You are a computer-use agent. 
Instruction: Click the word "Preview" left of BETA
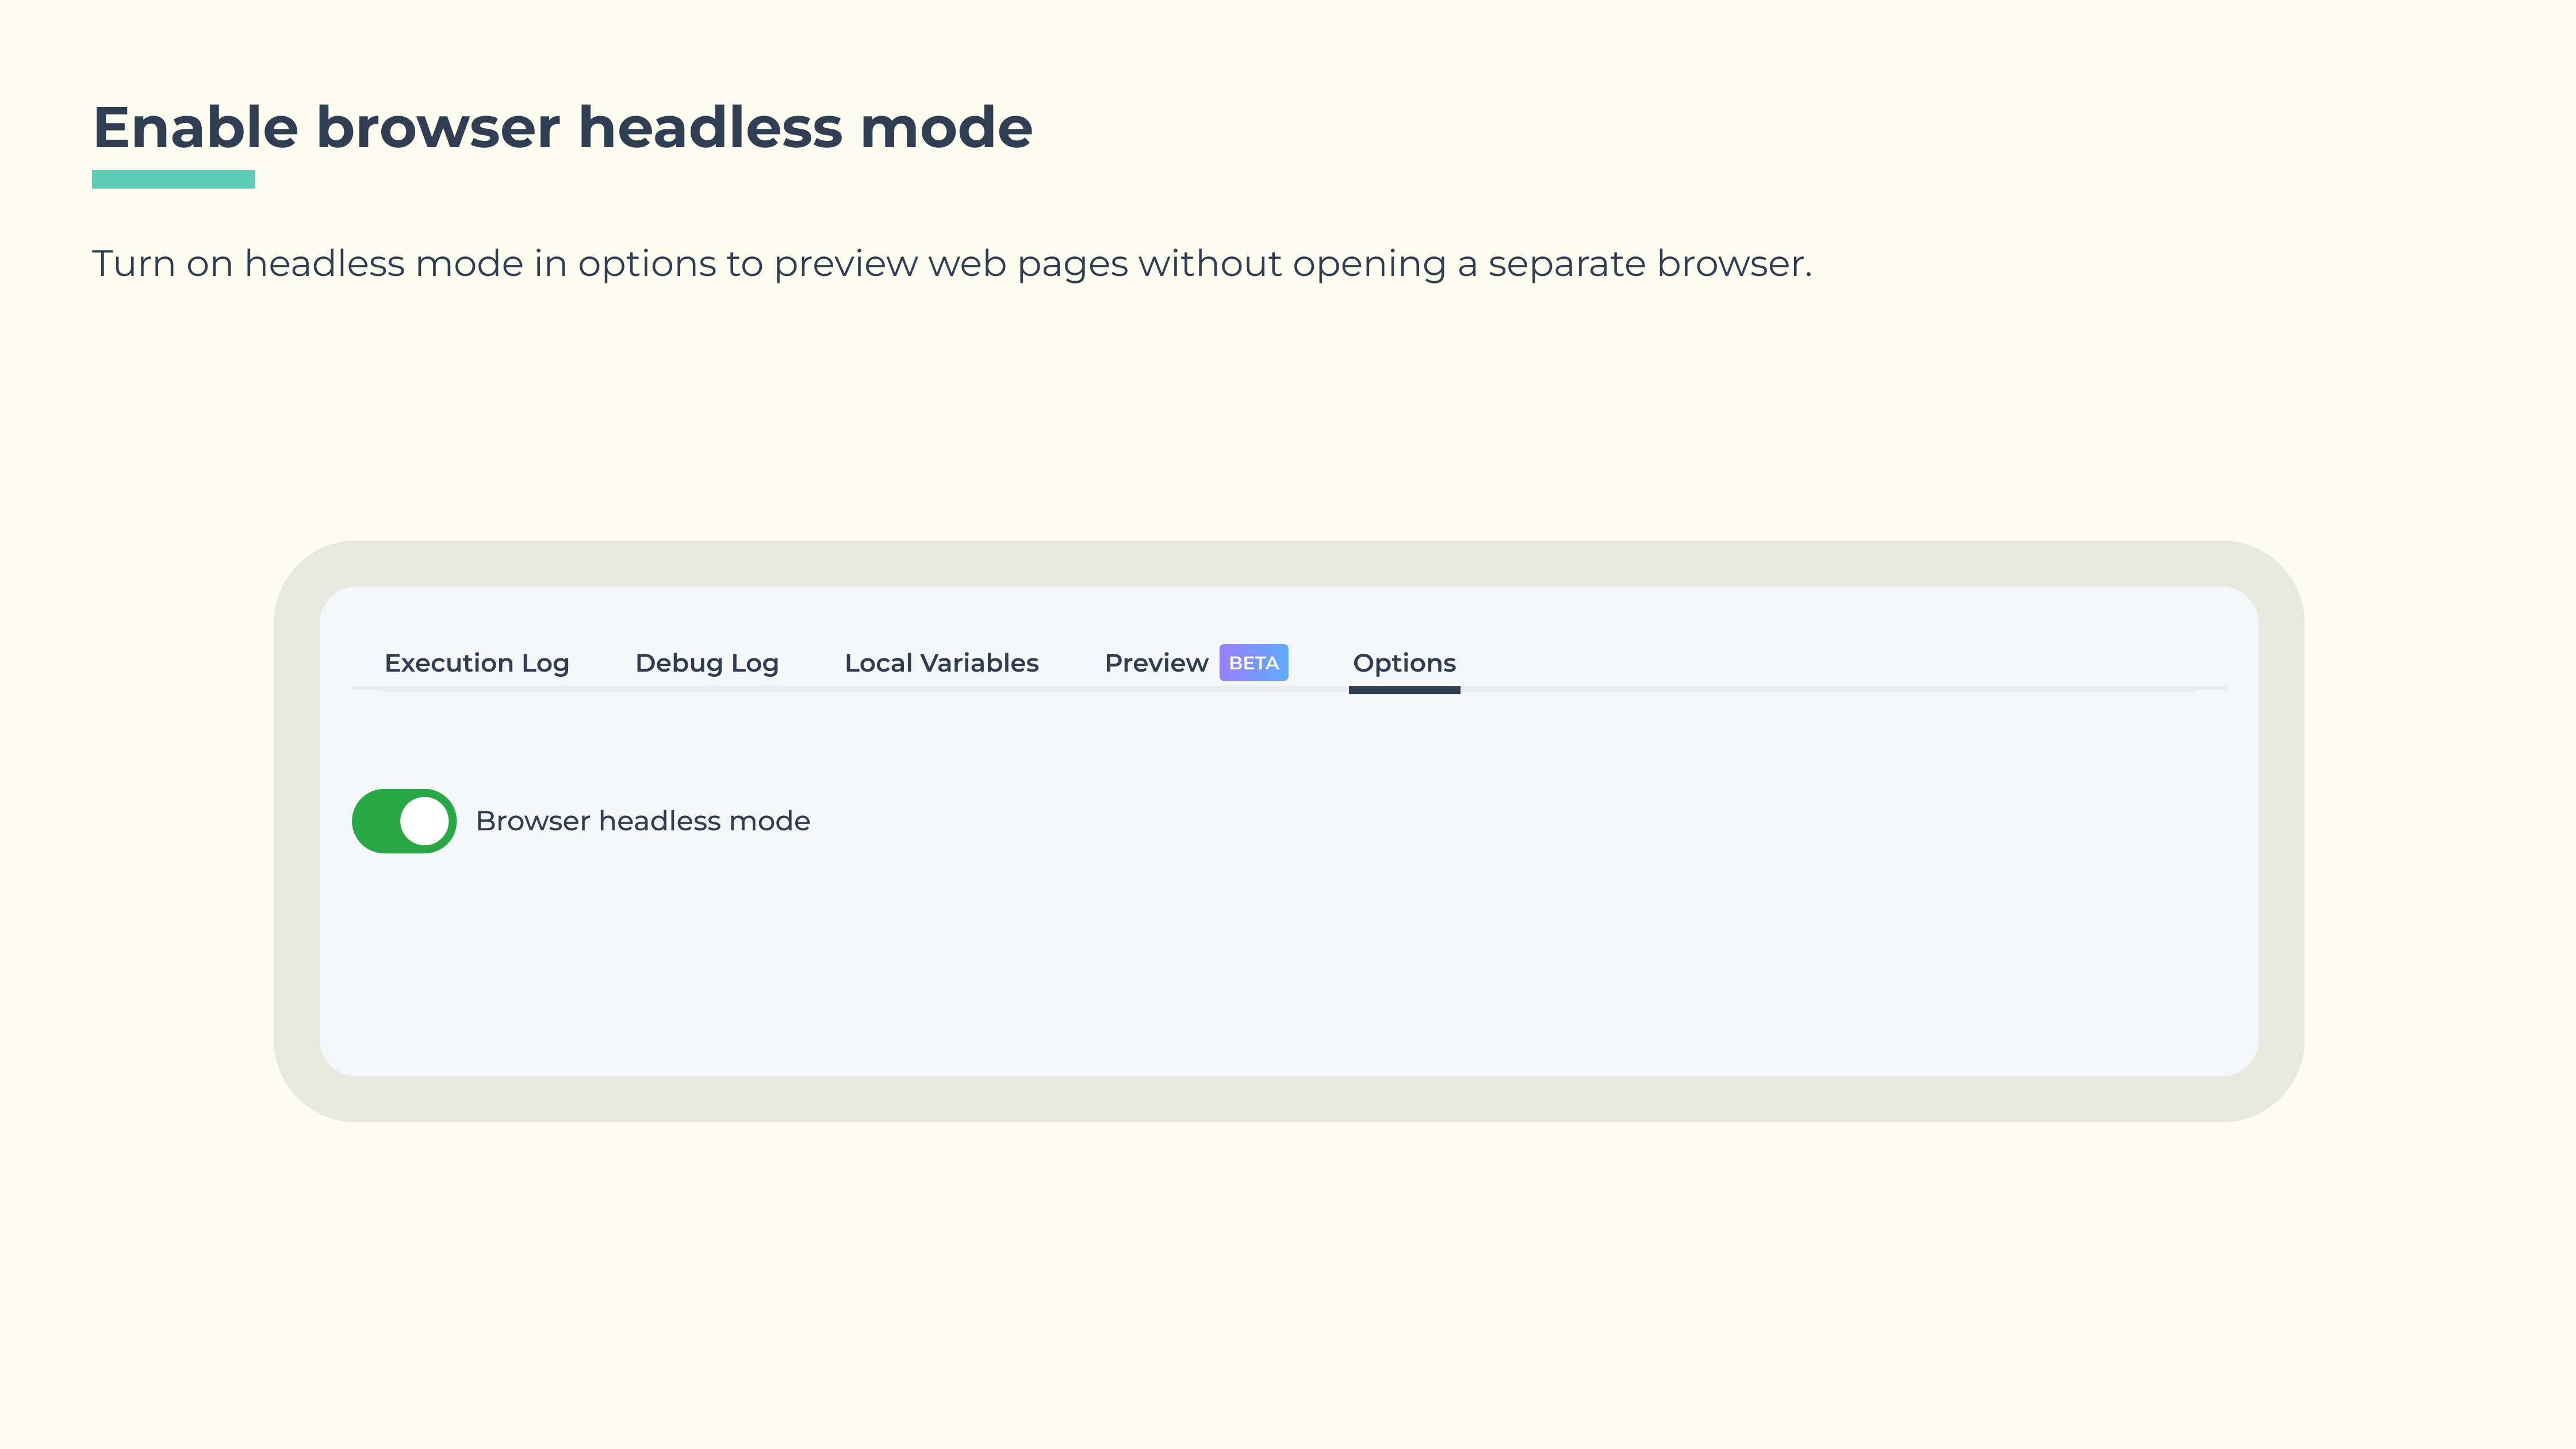click(1156, 663)
